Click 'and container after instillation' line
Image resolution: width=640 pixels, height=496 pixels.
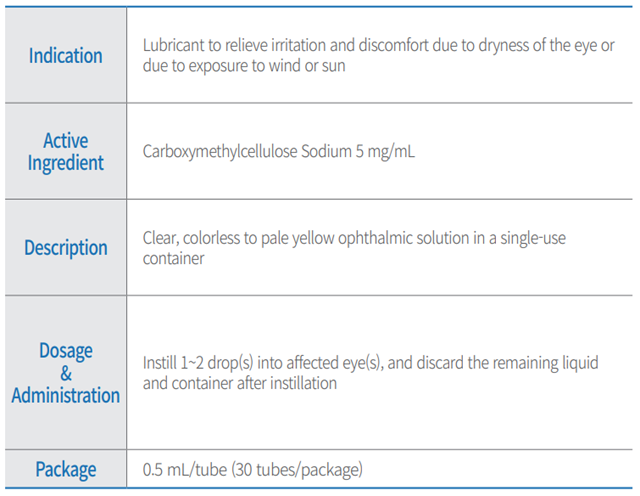point(240,382)
